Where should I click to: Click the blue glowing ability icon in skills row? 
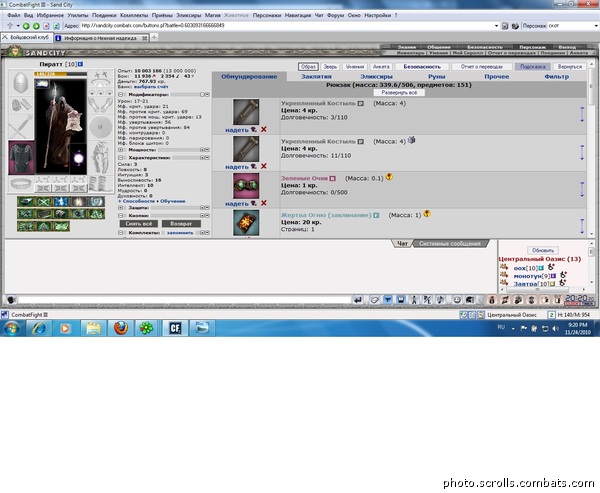(61, 202)
